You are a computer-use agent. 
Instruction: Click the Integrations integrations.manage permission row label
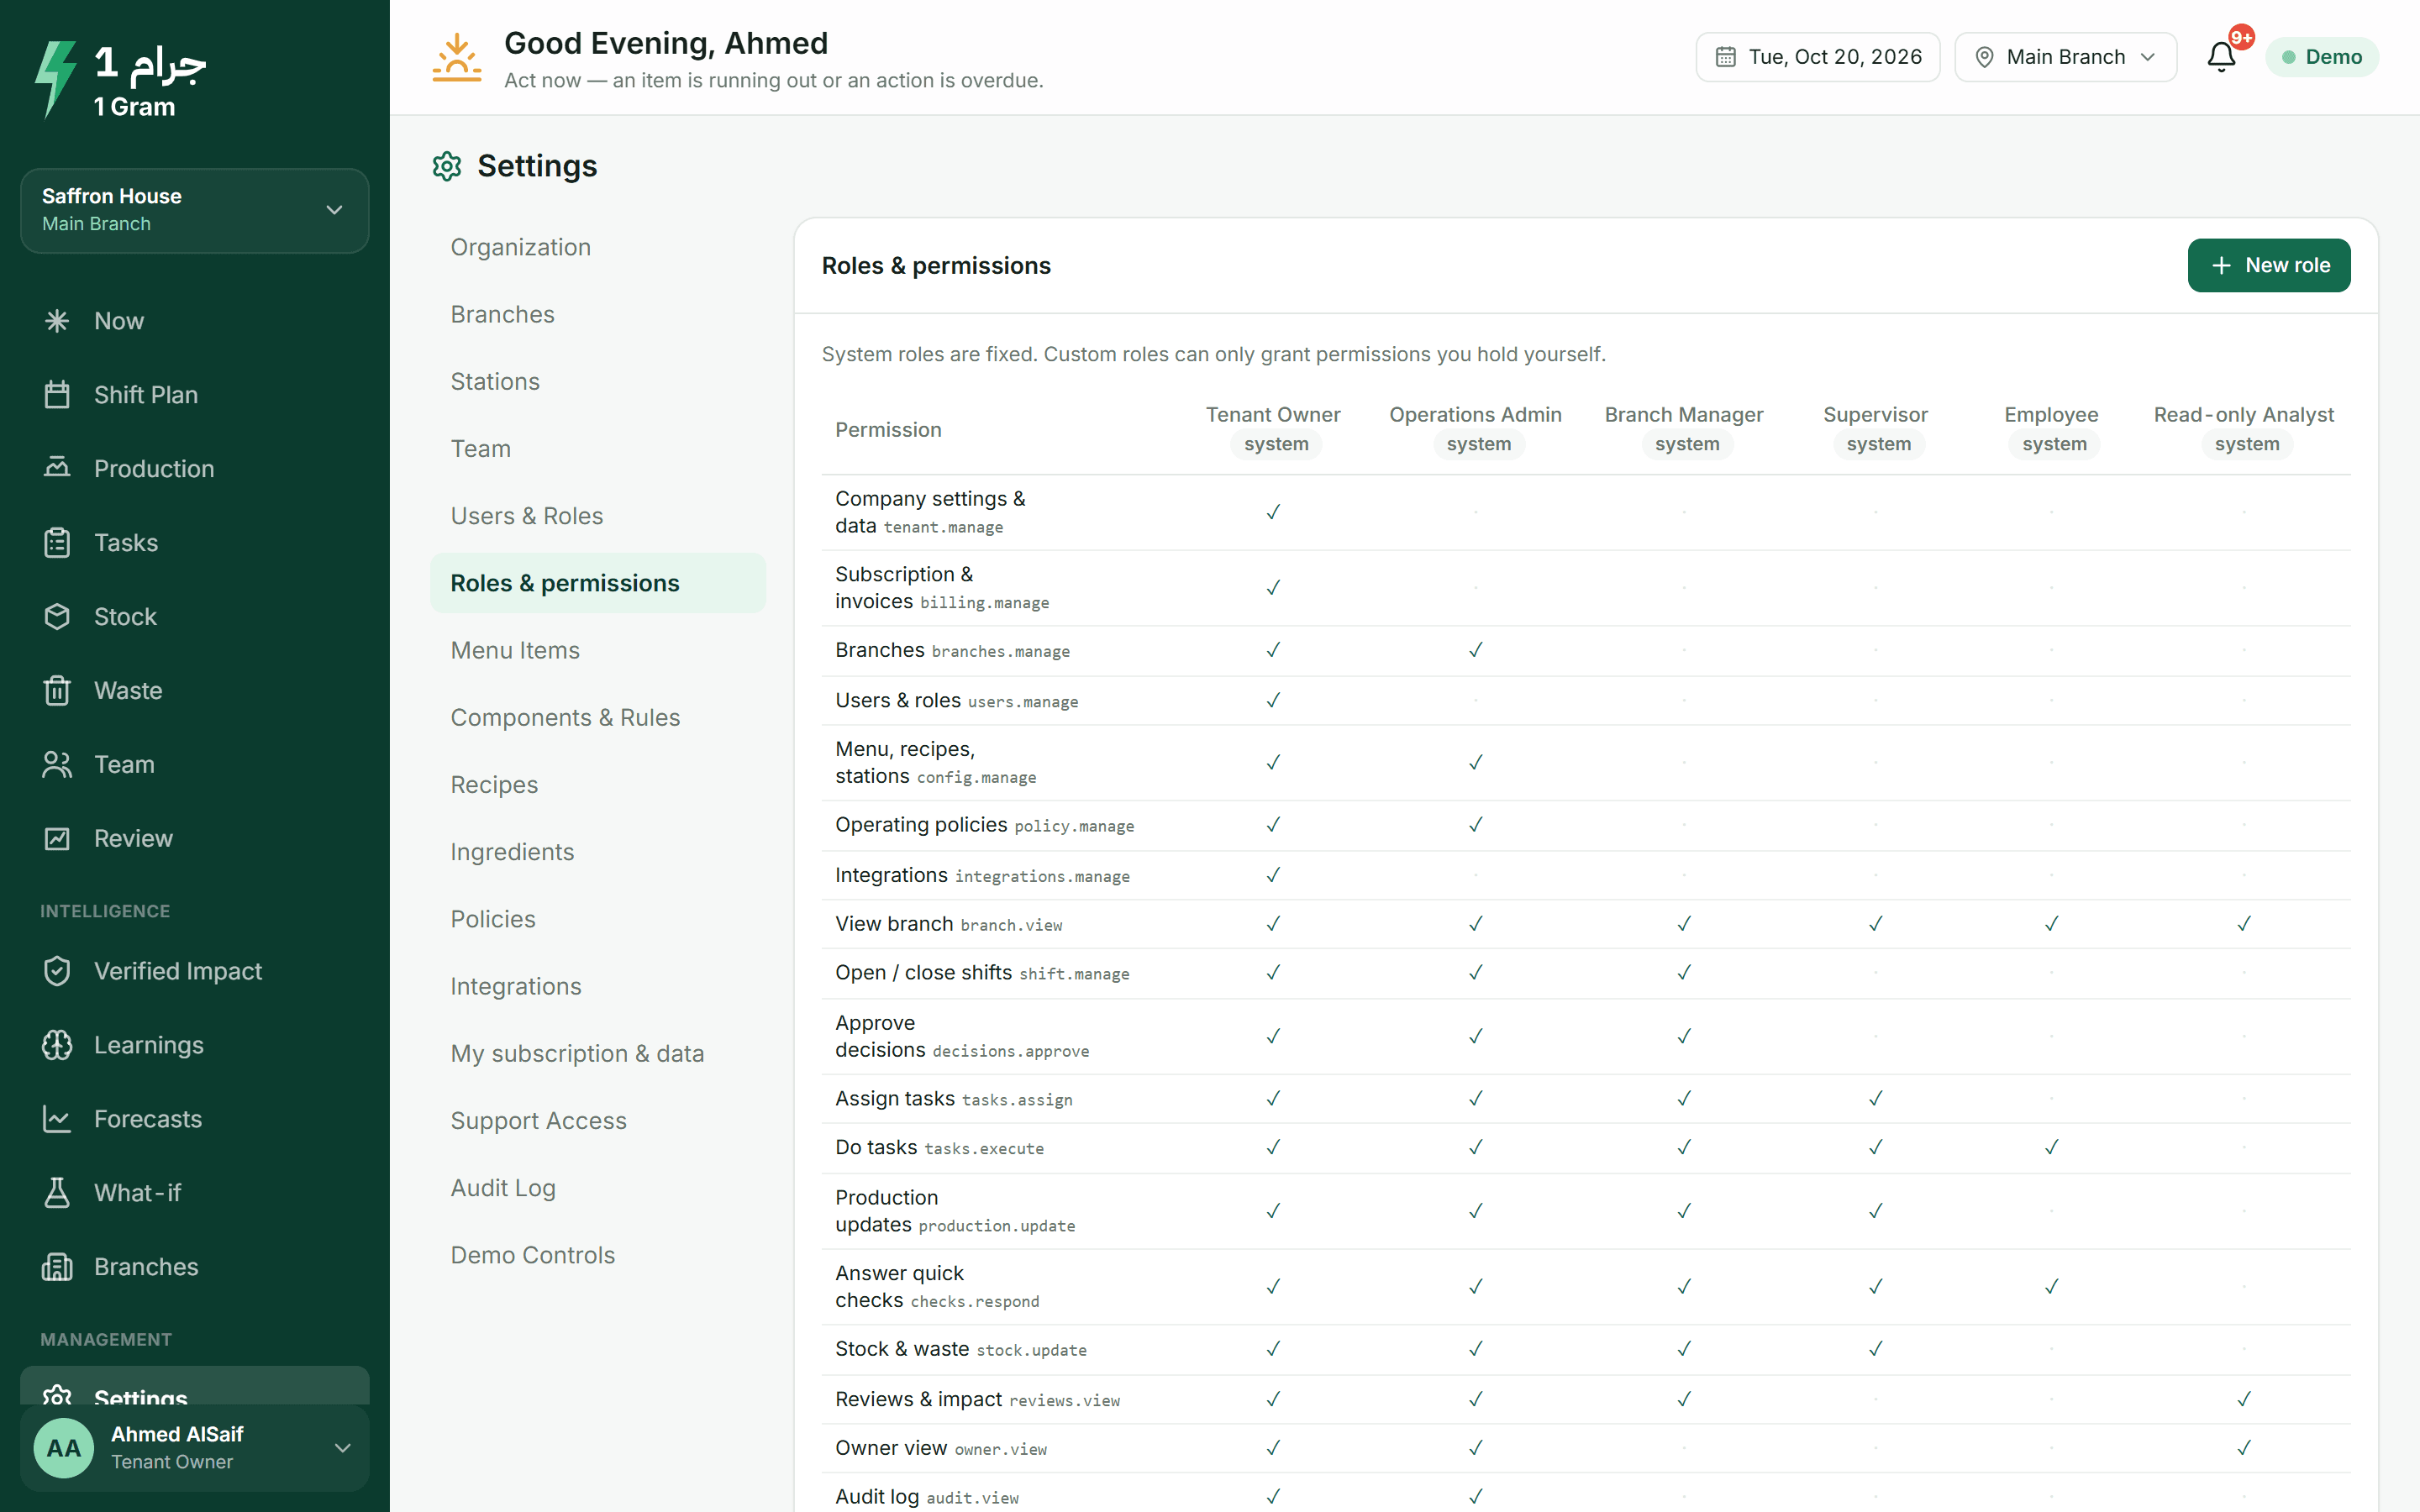(982, 876)
